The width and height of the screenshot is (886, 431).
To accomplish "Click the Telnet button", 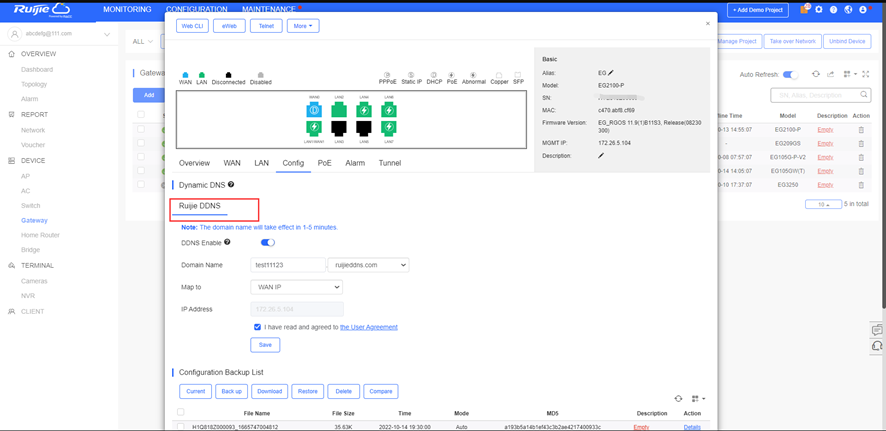I will pyautogui.click(x=266, y=26).
